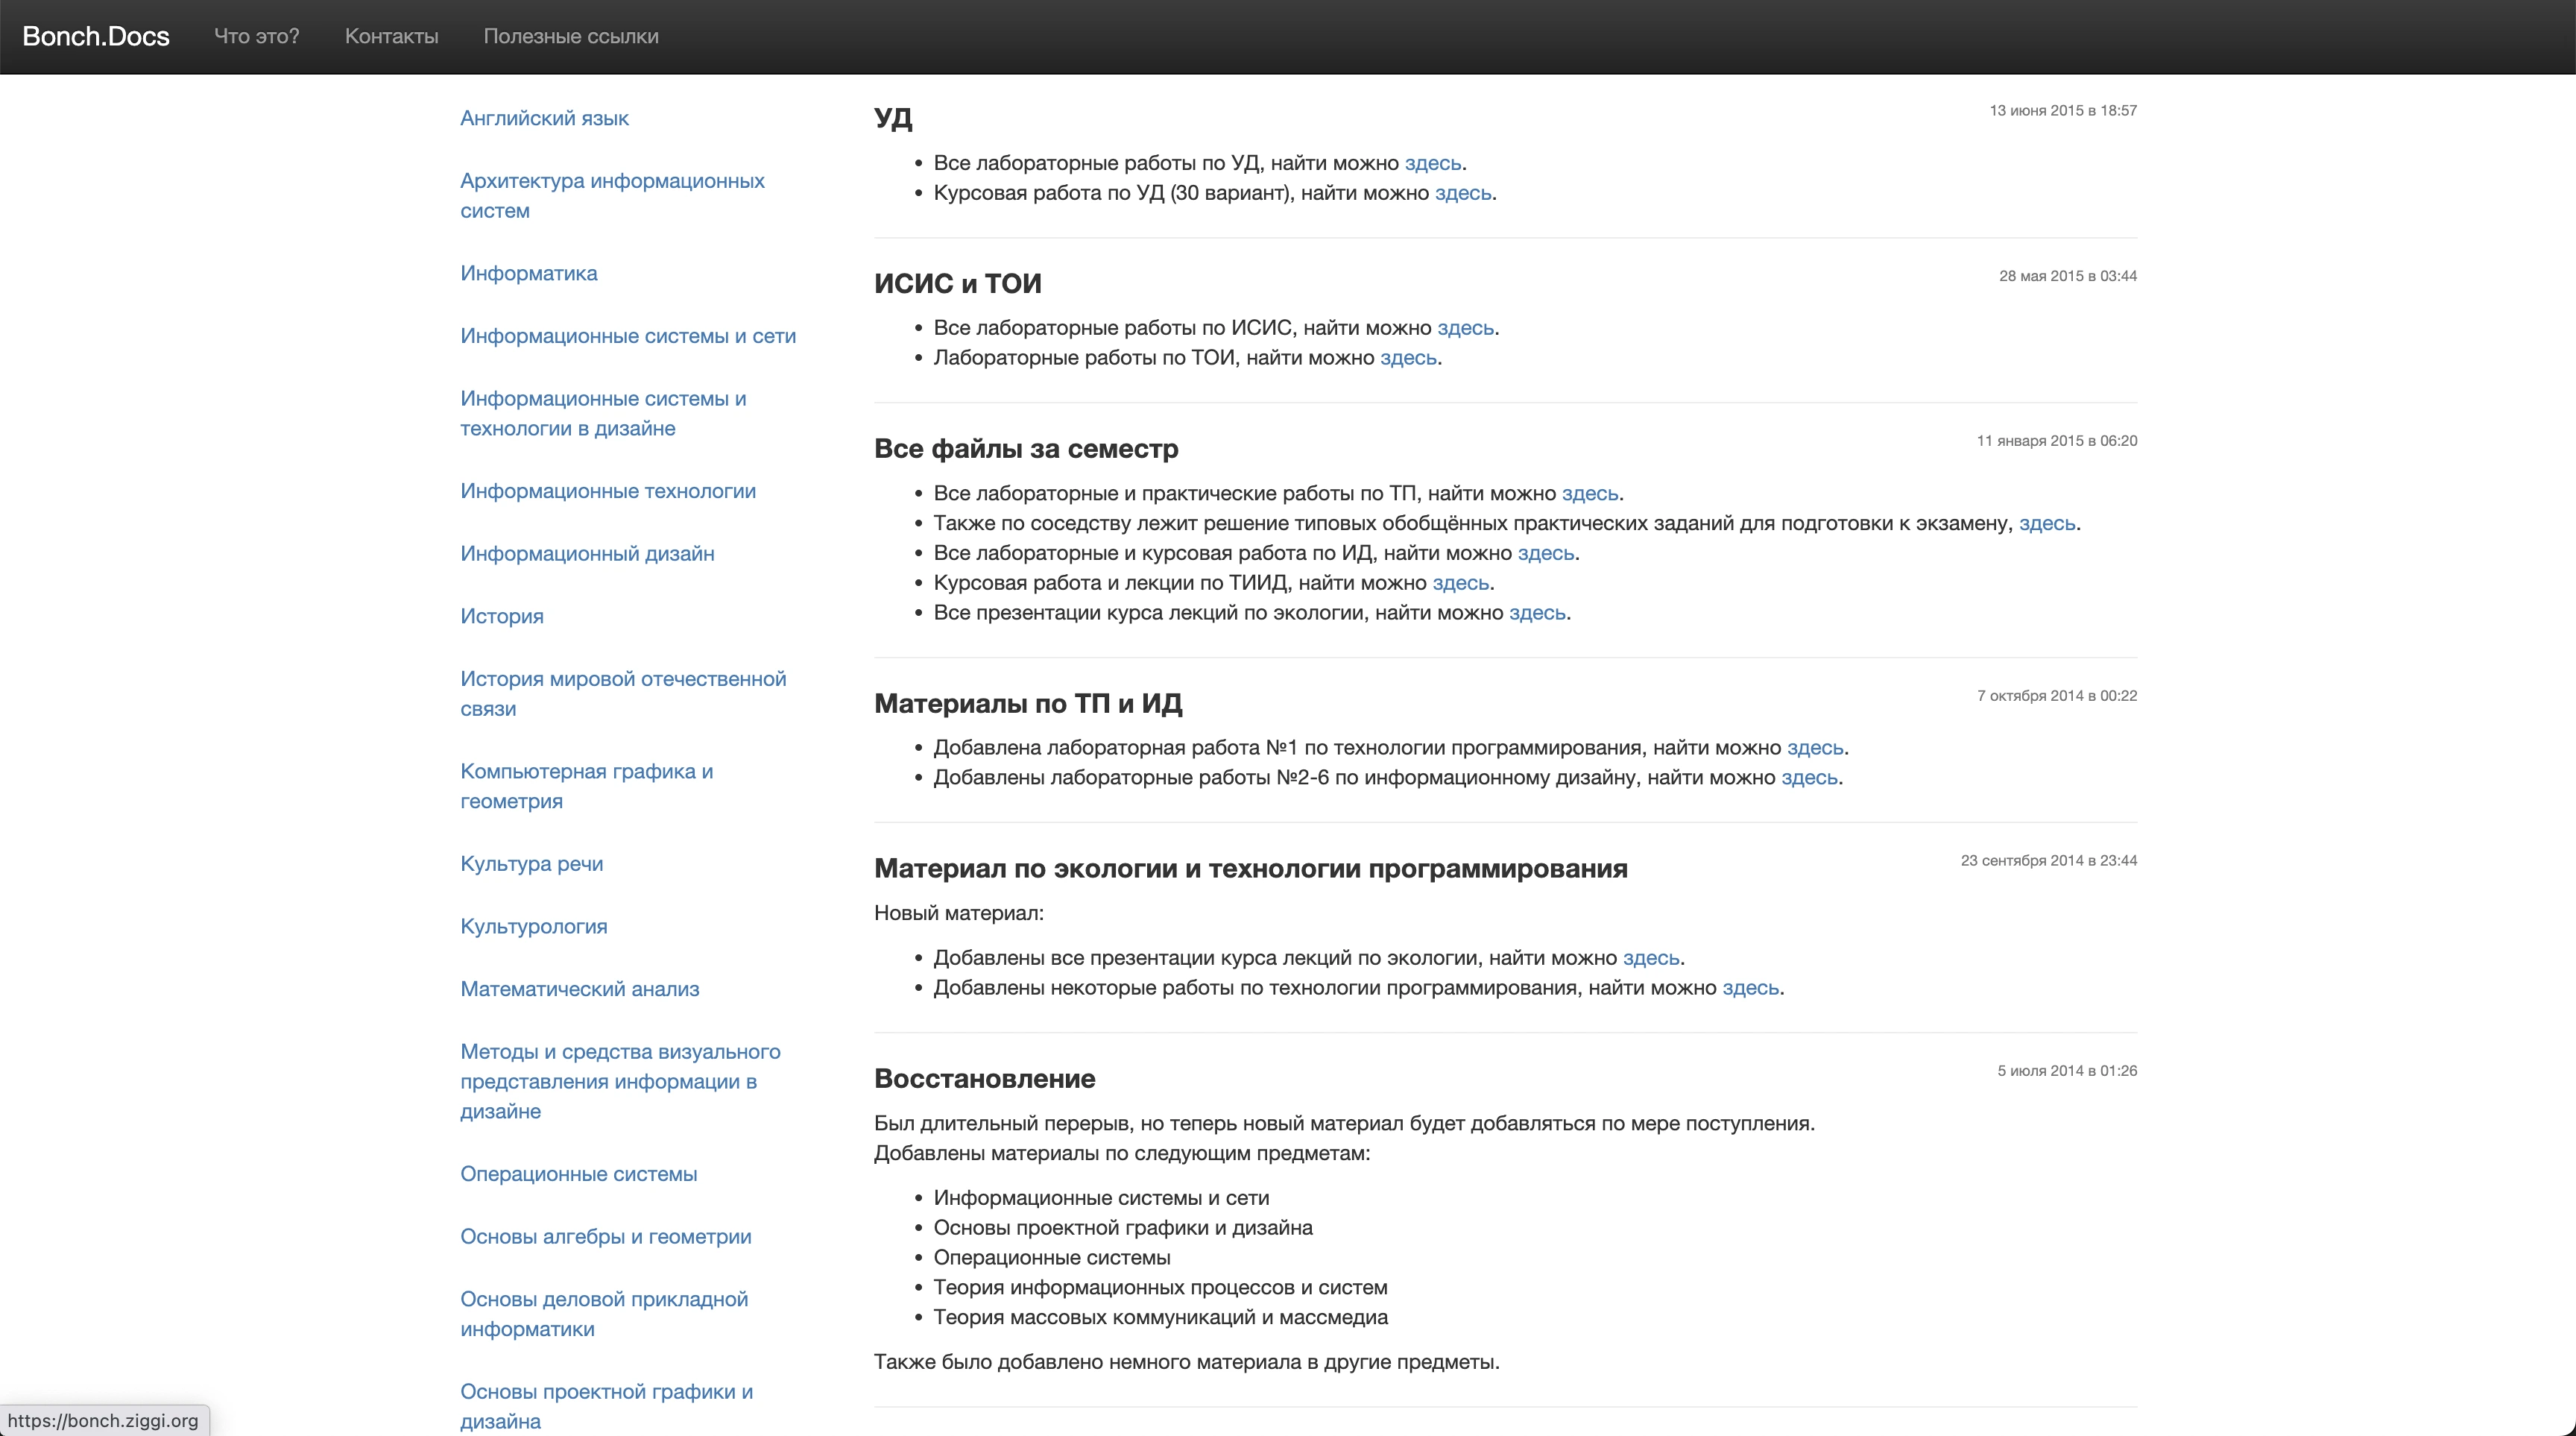Choose "Информатика" from the sidebar list

pos(528,273)
